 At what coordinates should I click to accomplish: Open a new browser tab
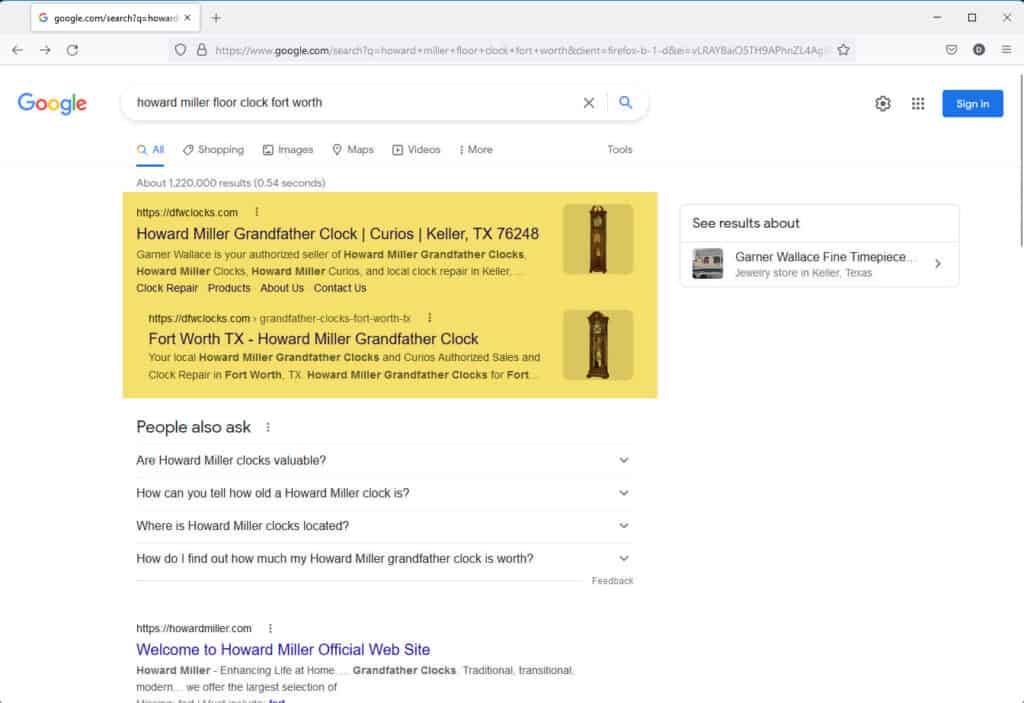pyautogui.click(x=216, y=18)
